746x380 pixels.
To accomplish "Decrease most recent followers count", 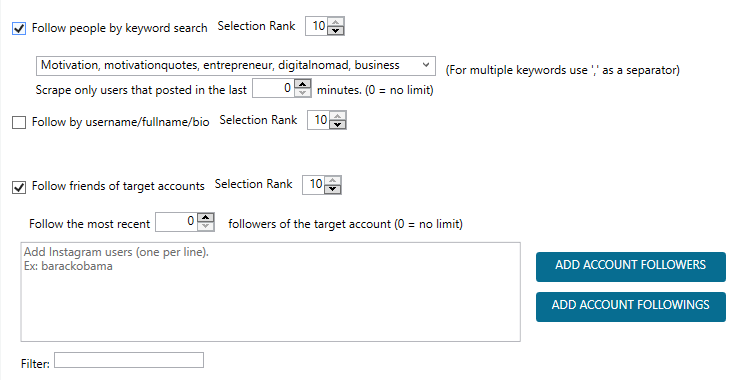I will pyautogui.click(x=206, y=226).
